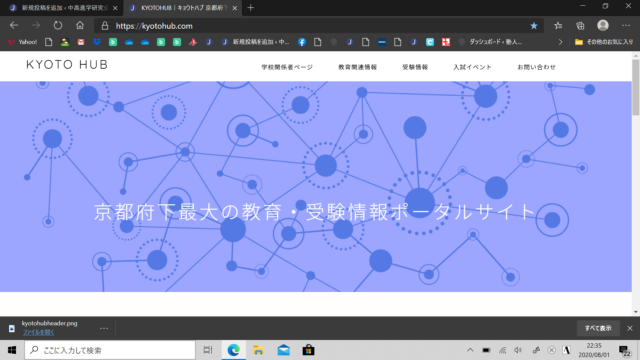Open the browser Settings and more menu
The height and width of the screenshot is (360, 640).
(x=626, y=25)
